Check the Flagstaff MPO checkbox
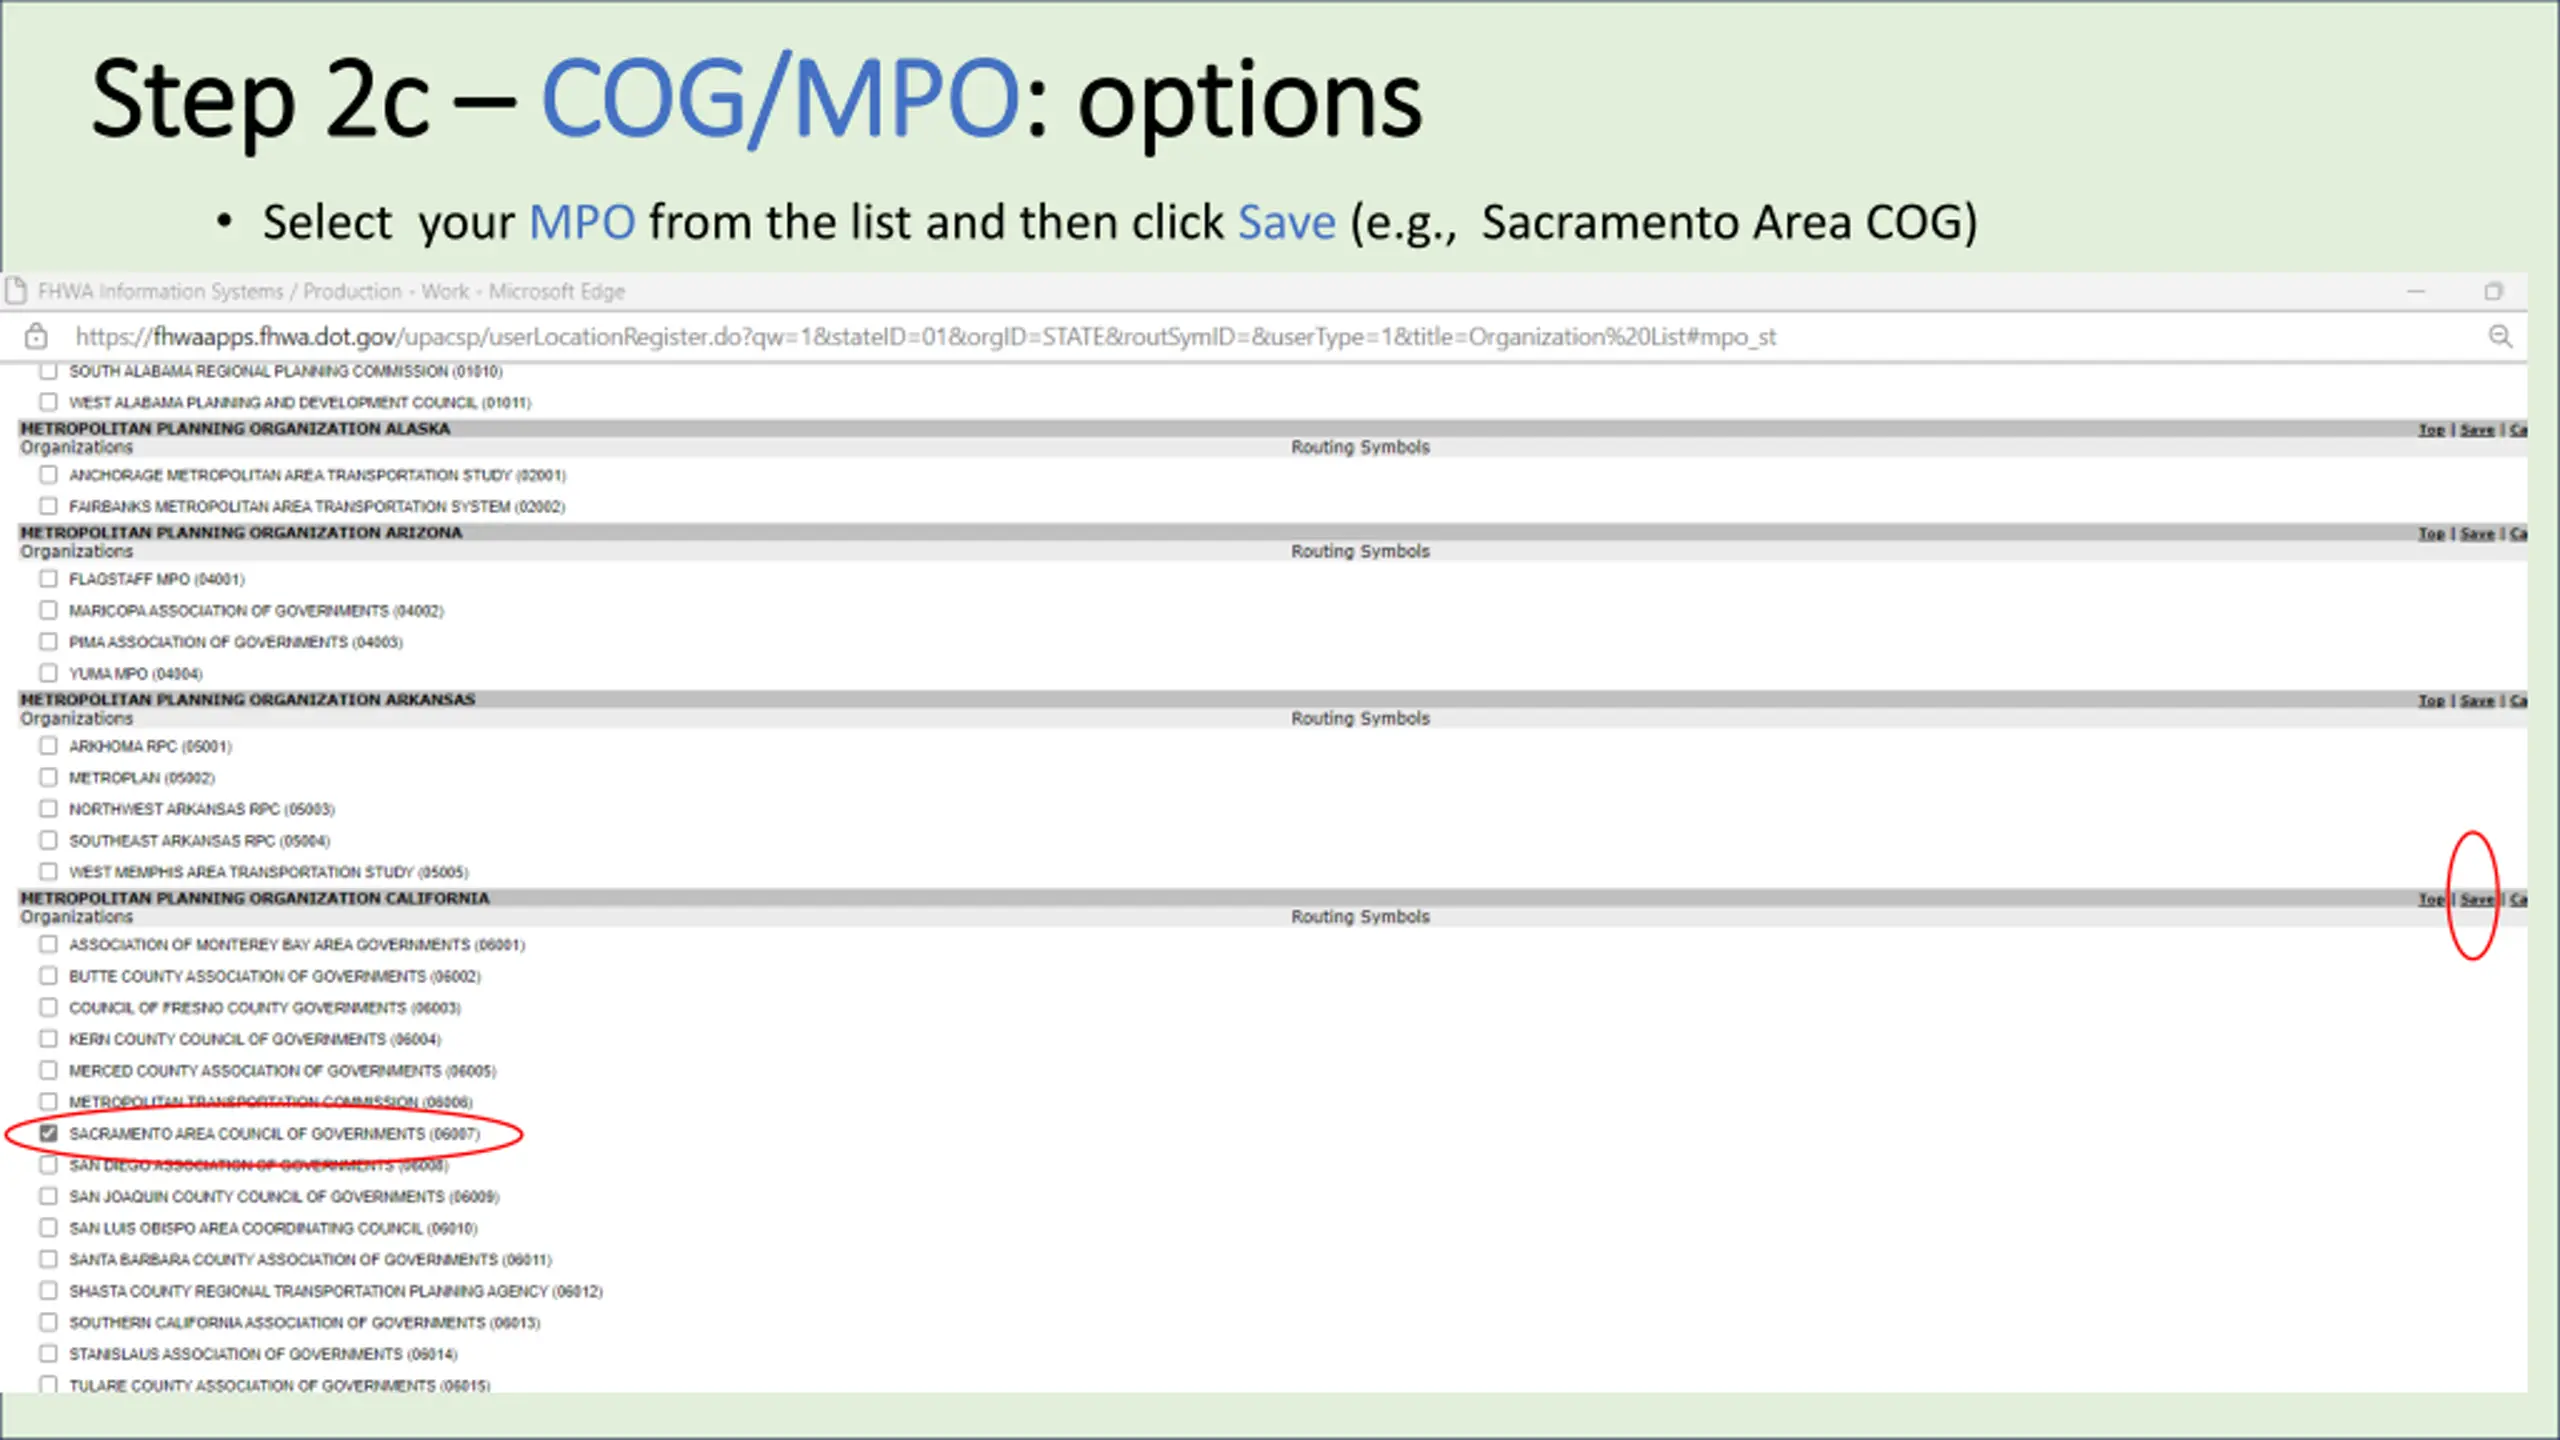The height and width of the screenshot is (1440, 2560). pyautogui.click(x=48, y=578)
